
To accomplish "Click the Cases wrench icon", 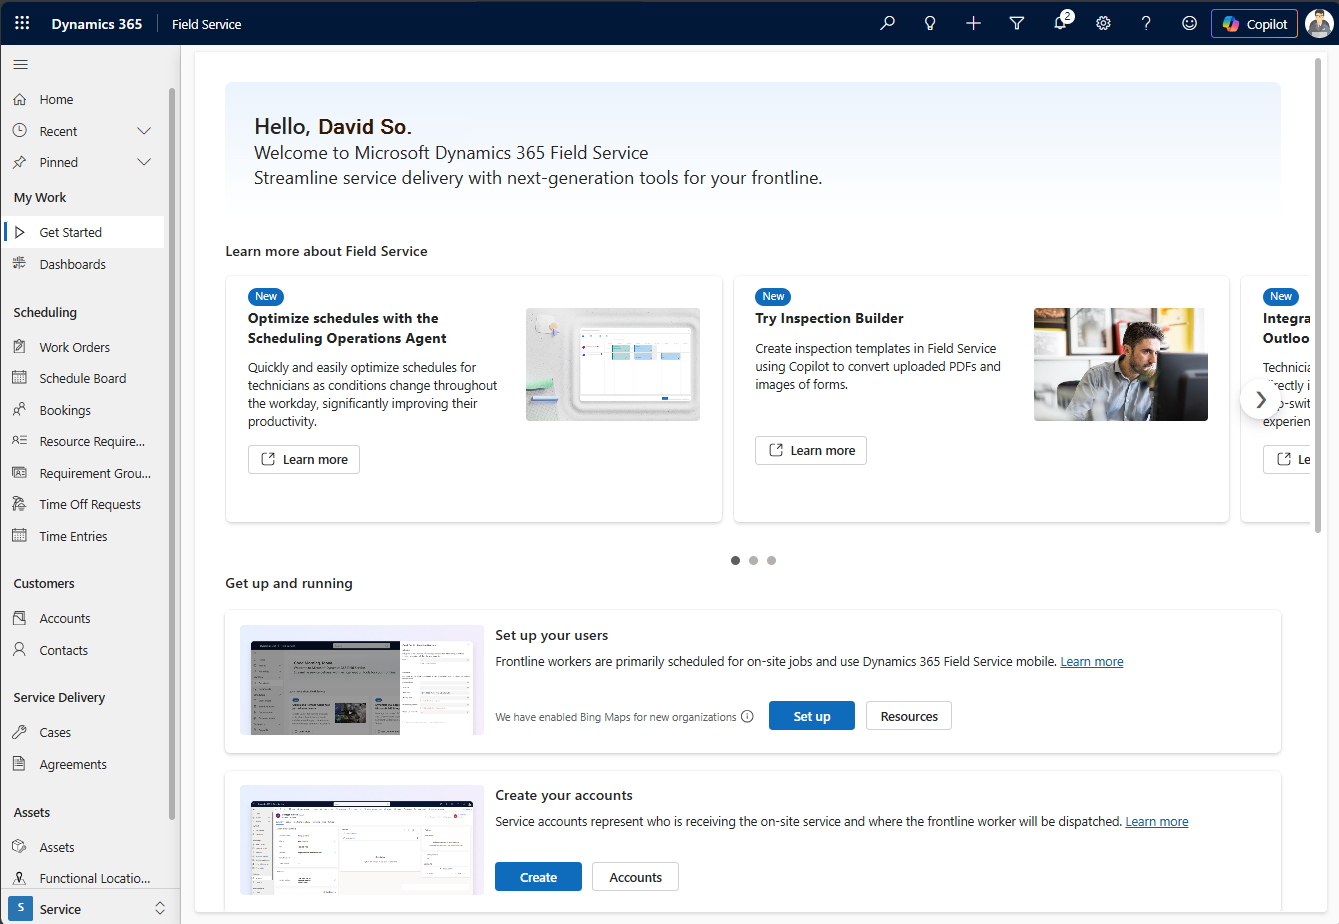I will 19,732.
